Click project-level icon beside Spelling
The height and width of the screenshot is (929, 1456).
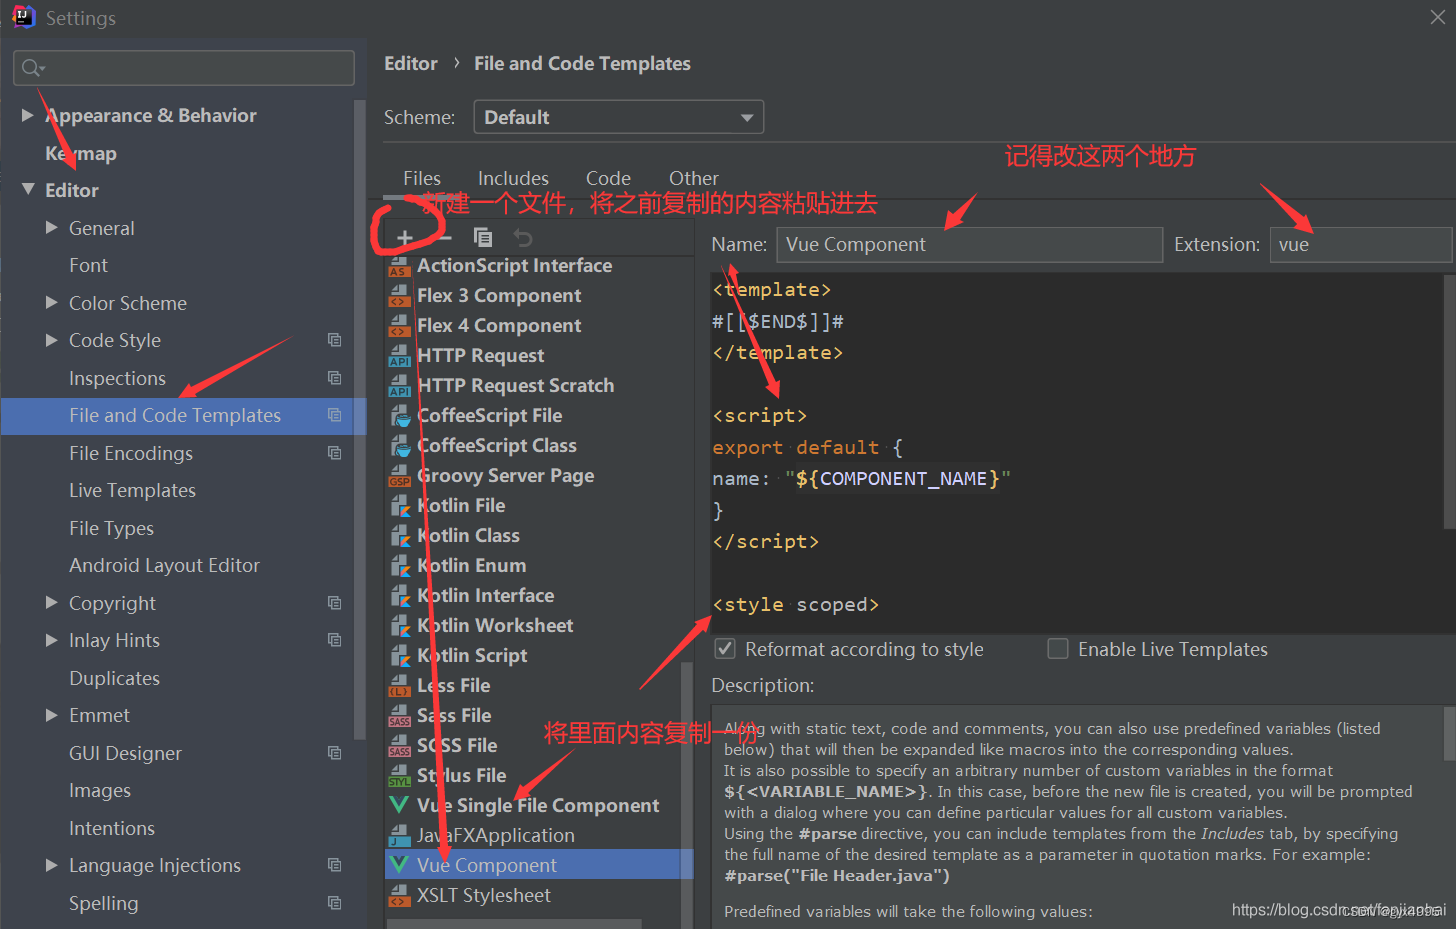(335, 903)
